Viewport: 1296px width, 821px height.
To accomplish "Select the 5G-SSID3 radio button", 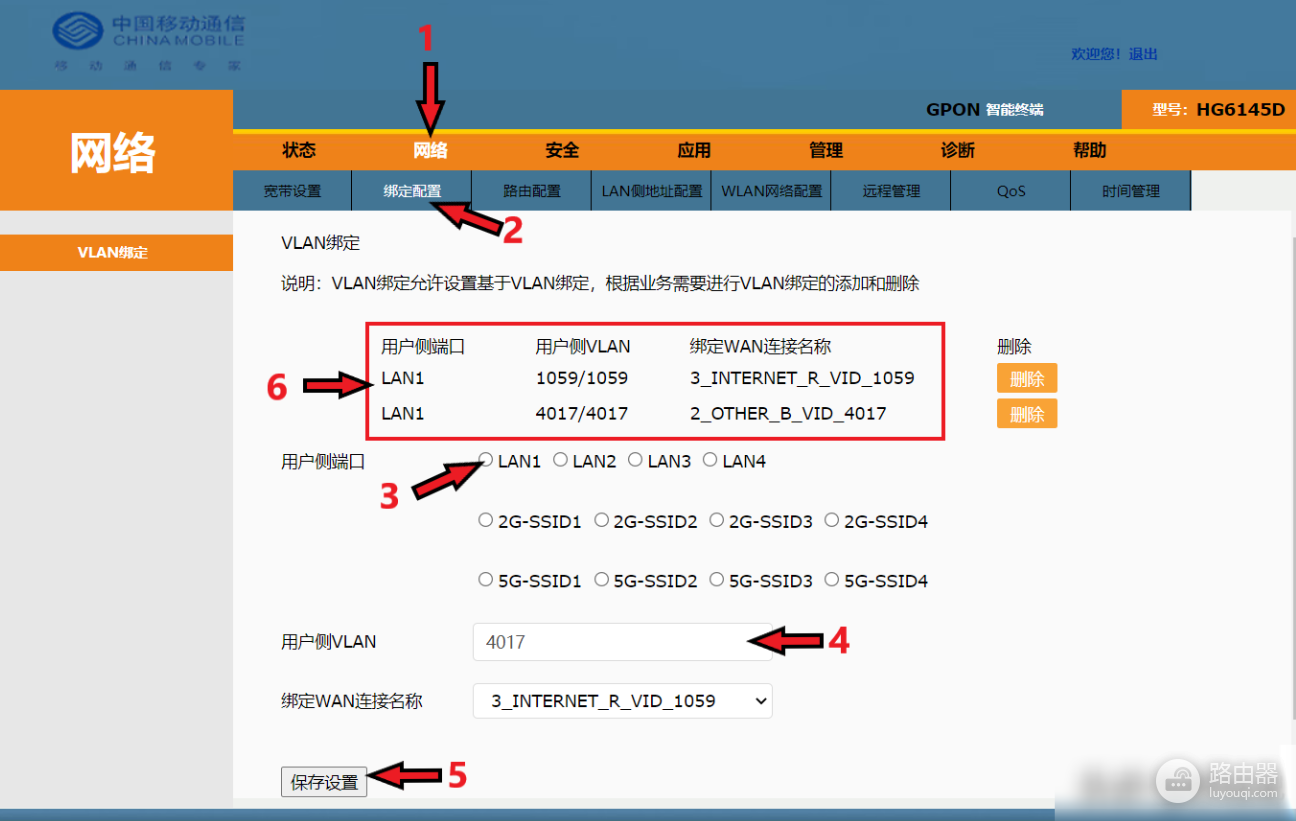I will click(x=717, y=579).
